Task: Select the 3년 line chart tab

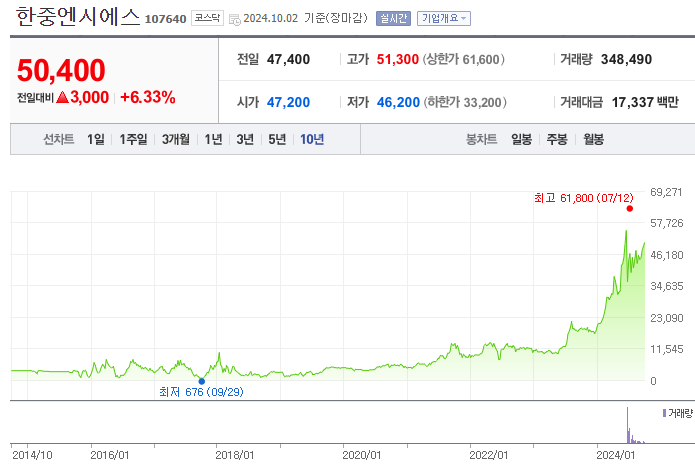Action: [245, 140]
